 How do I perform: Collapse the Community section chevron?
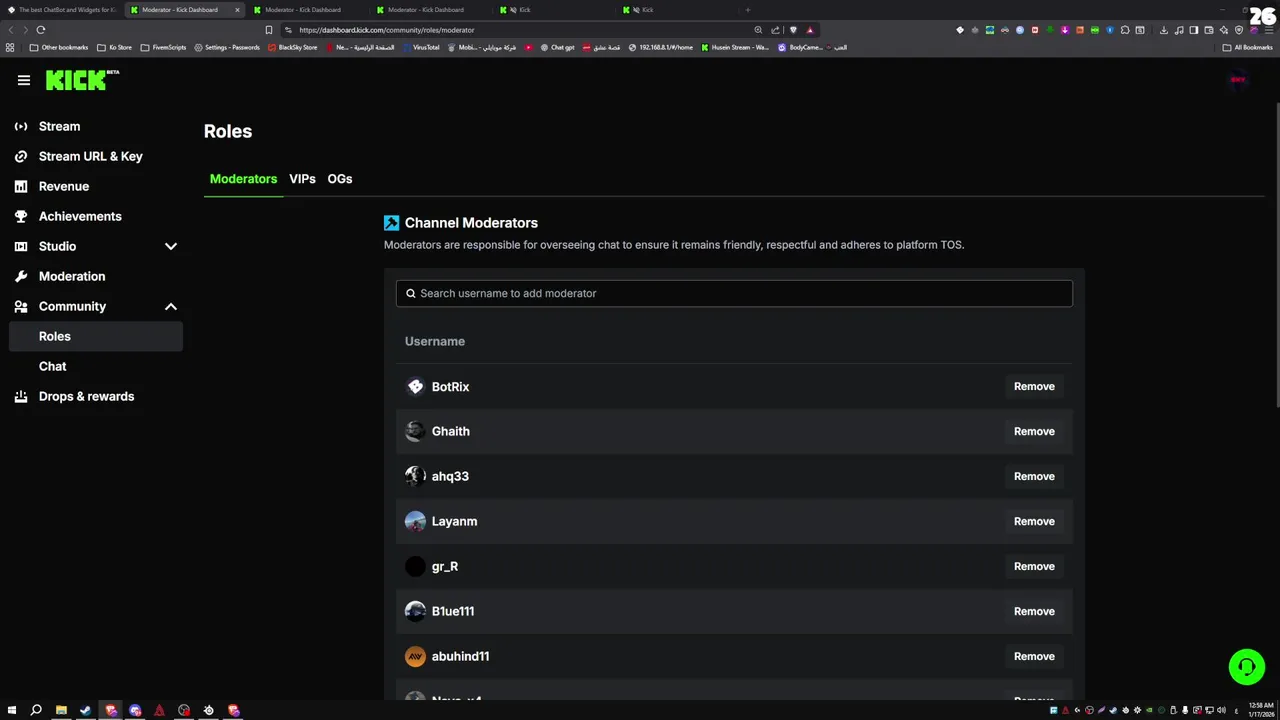171,306
